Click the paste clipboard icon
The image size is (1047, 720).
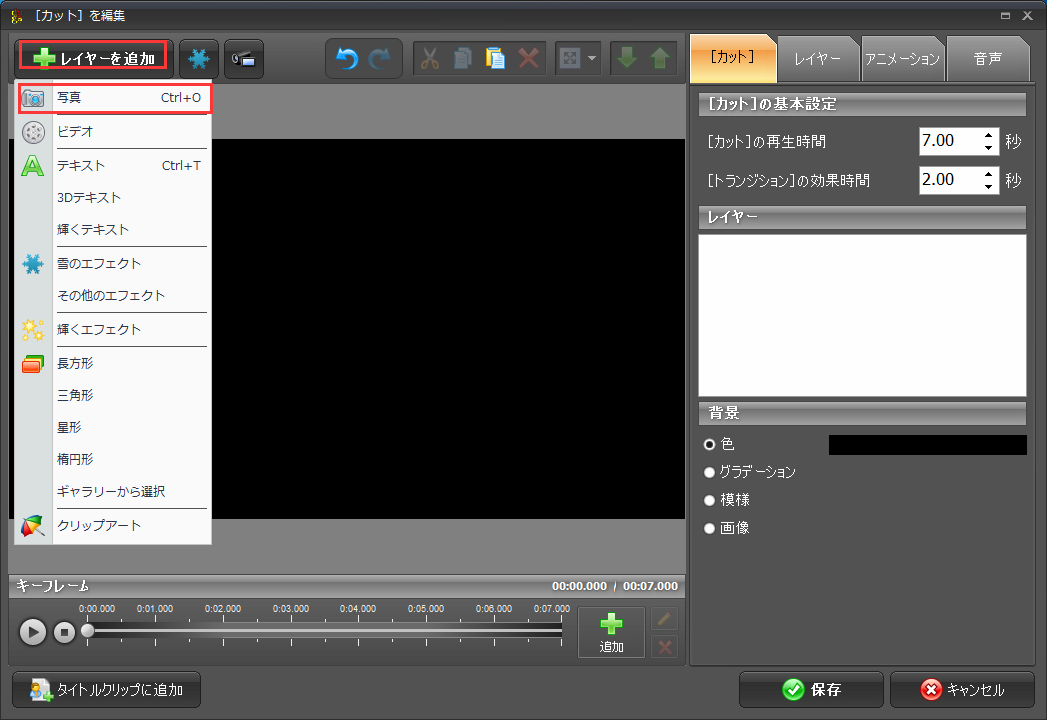pos(496,59)
